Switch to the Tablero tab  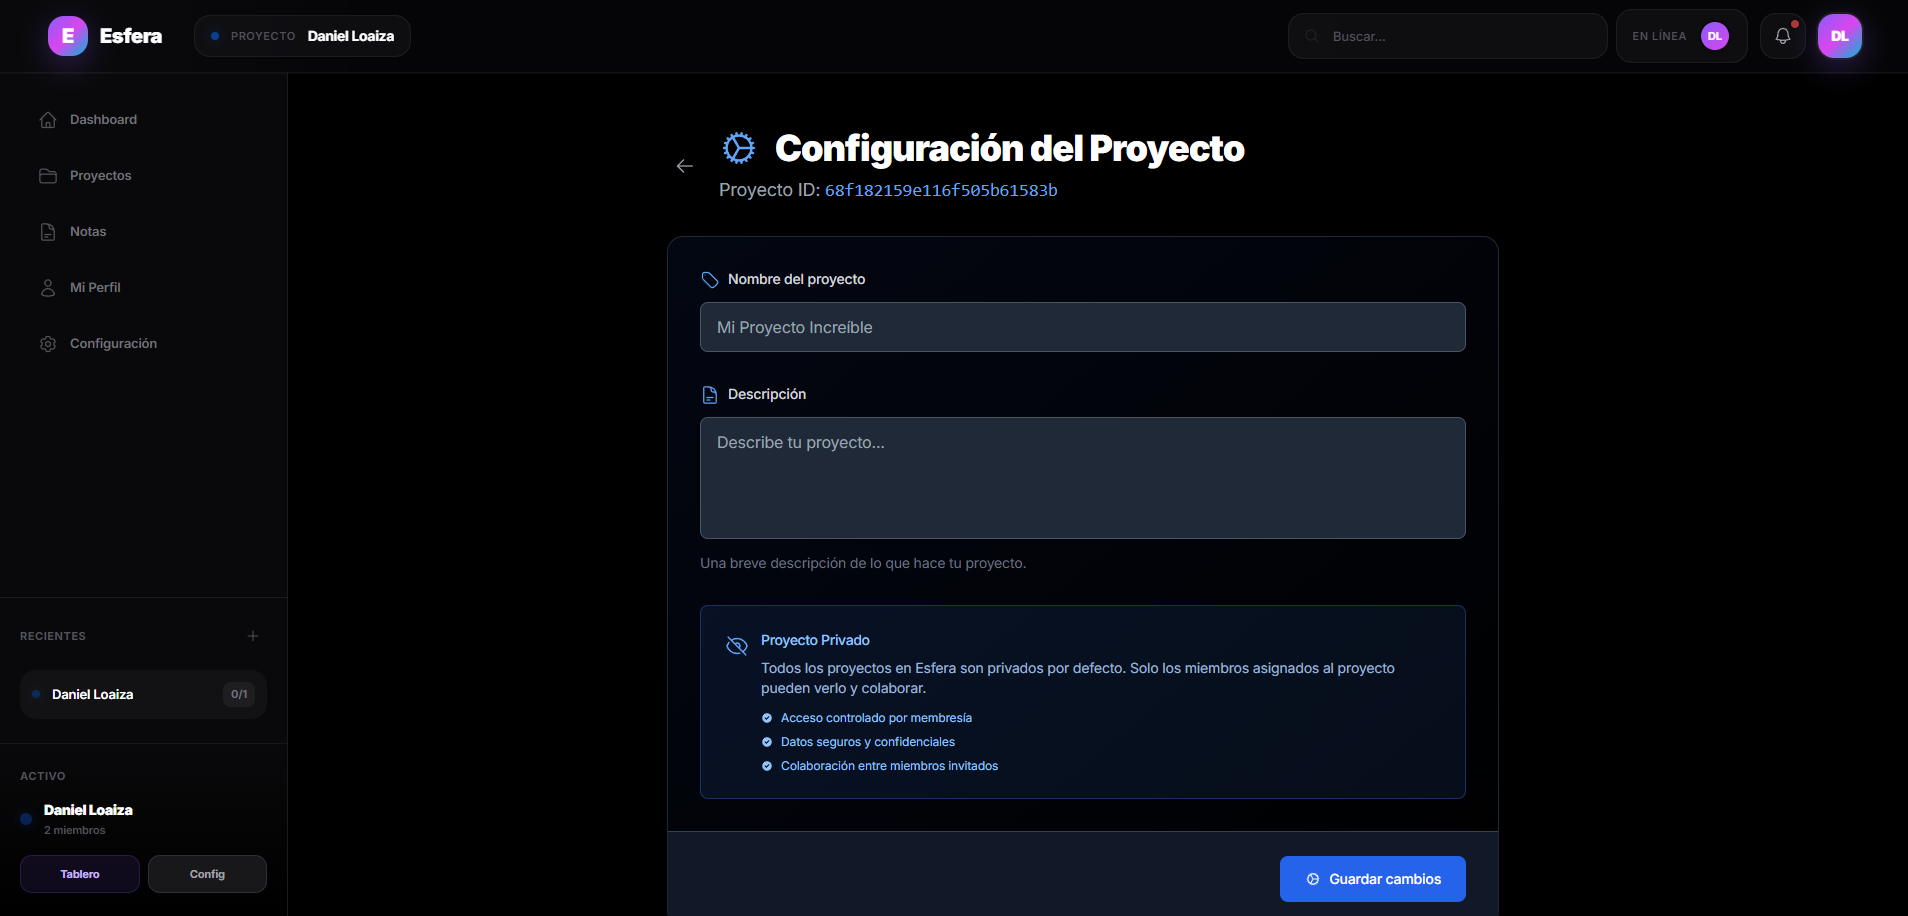[x=79, y=873]
